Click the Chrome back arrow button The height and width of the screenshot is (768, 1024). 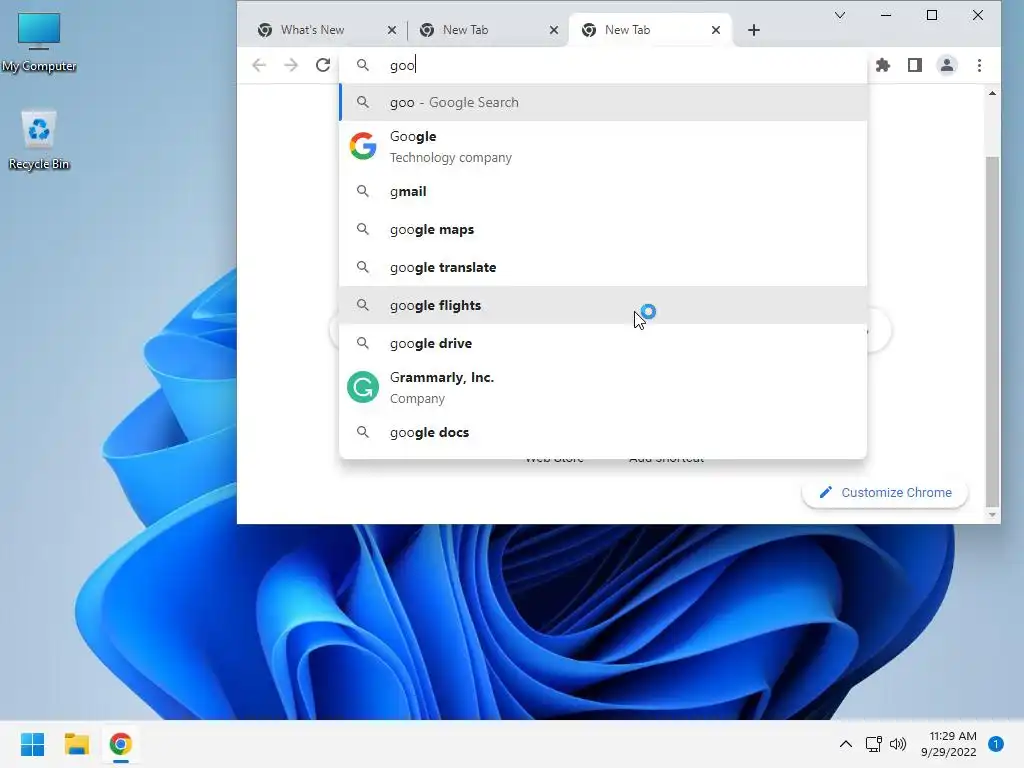coord(259,65)
